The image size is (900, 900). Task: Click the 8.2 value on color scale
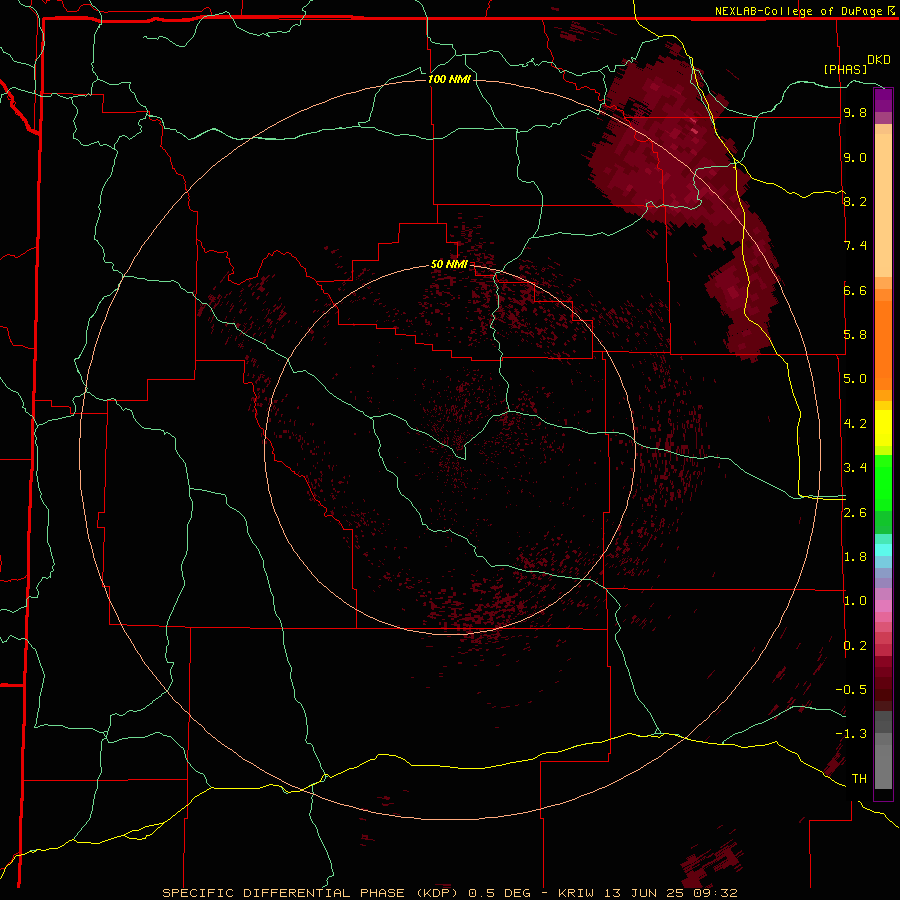click(x=855, y=201)
